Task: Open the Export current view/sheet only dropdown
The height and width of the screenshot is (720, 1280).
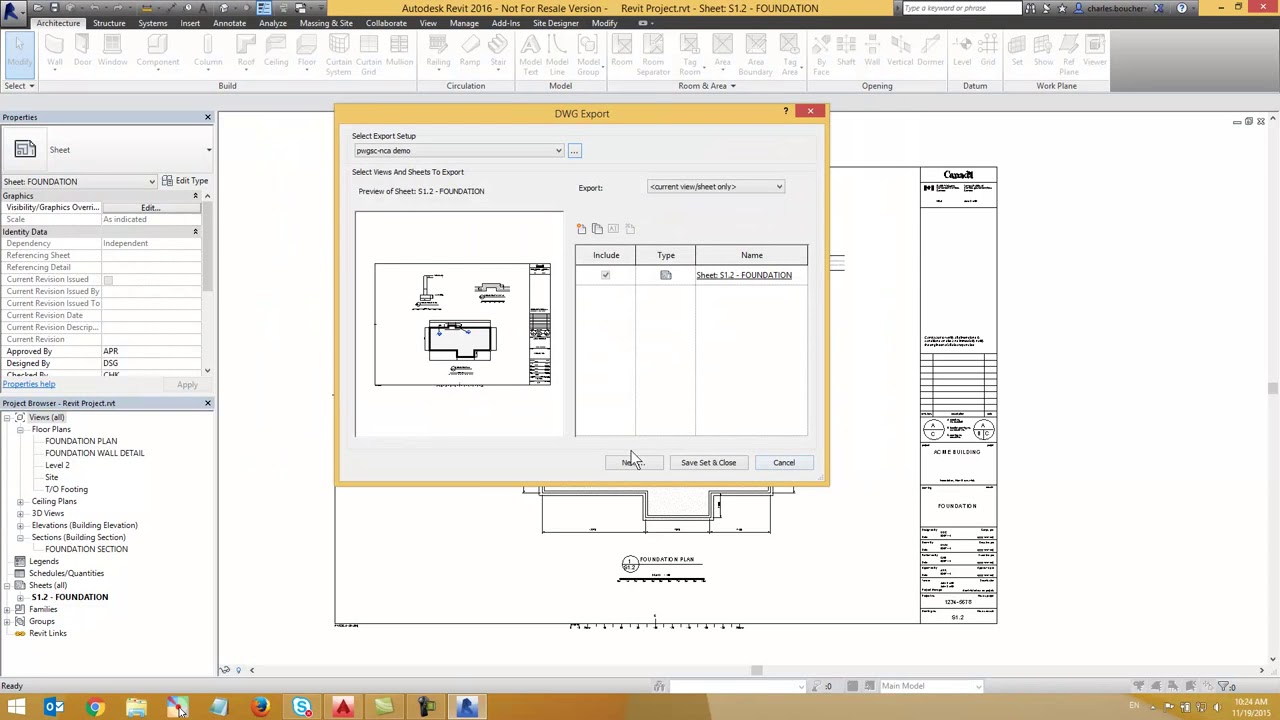Action: click(716, 187)
